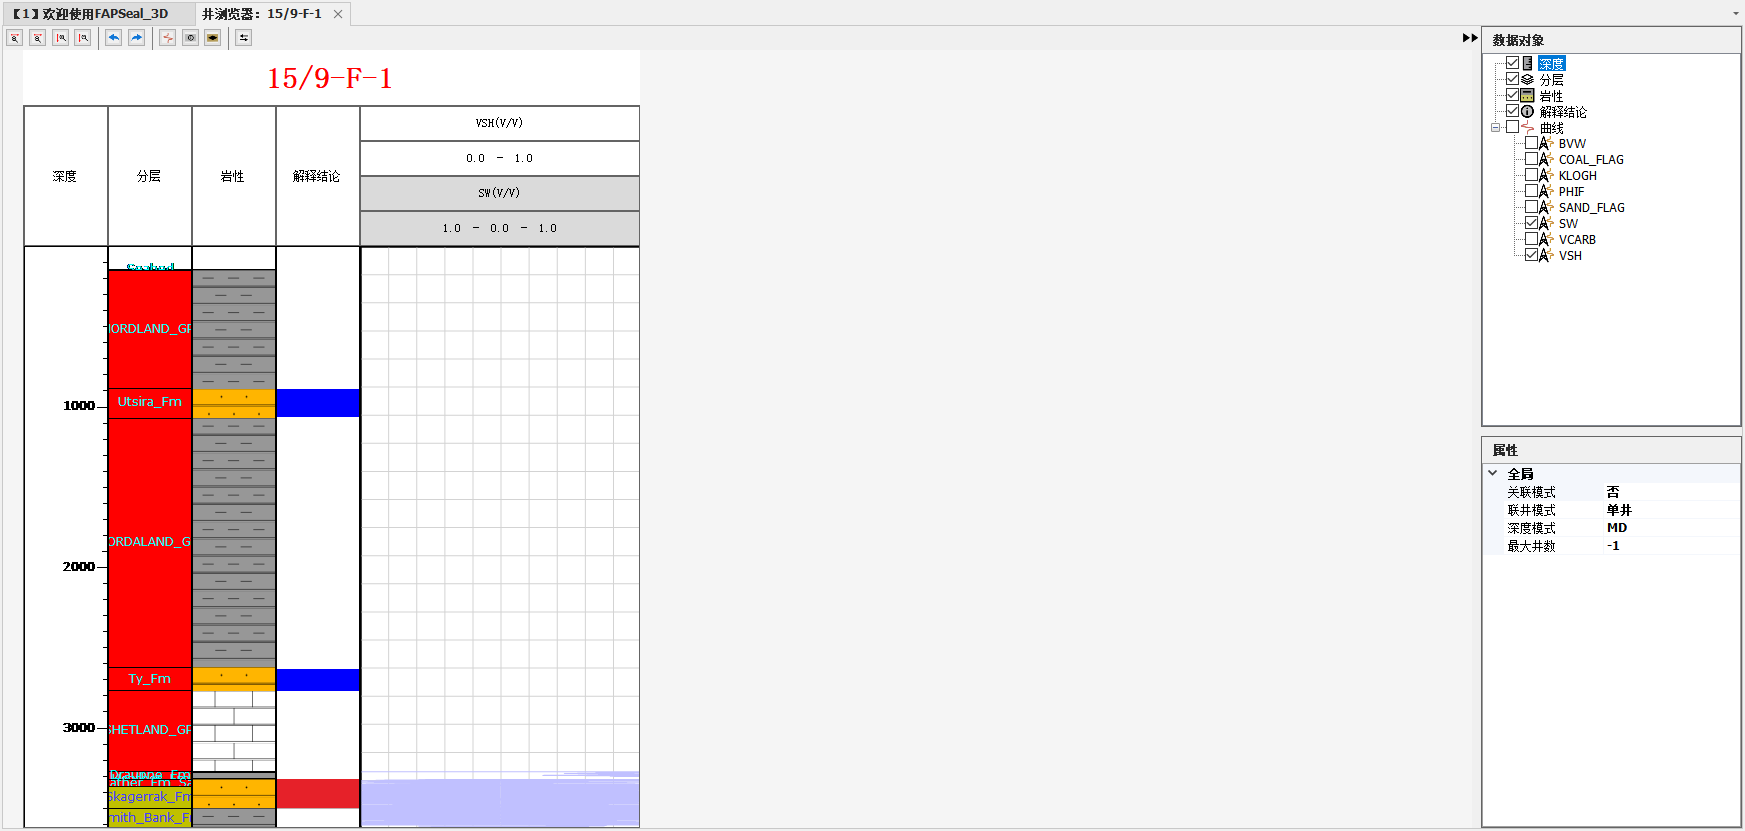The height and width of the screenshot is (831, 1745).
Task: Click the blue undo arrow in toolbar
Action: click(114, 38)
